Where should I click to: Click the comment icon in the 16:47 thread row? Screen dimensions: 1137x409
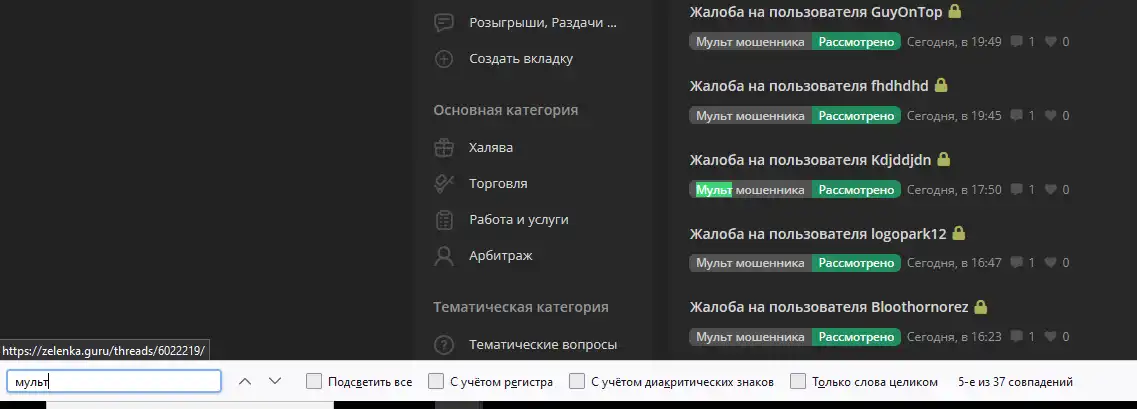1017,263
